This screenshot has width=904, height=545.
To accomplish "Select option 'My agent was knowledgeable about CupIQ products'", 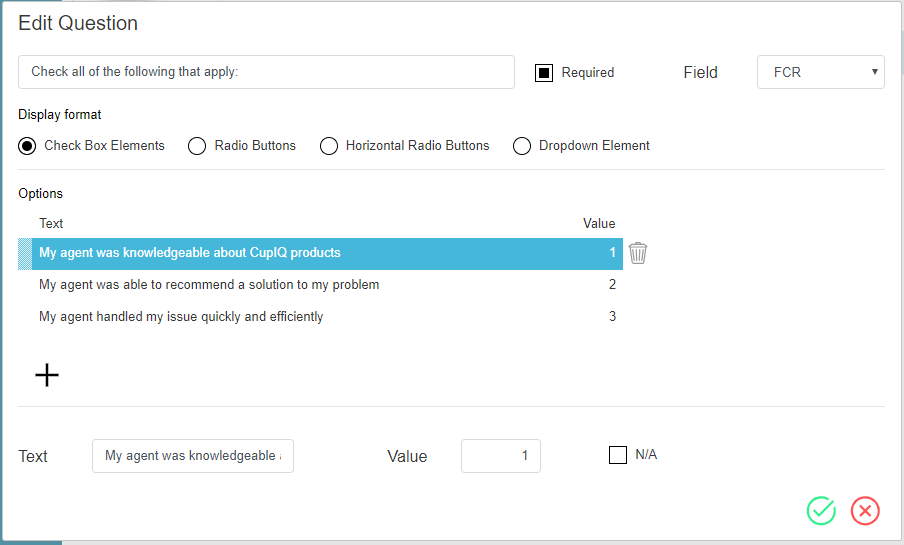I will [190, 253].
